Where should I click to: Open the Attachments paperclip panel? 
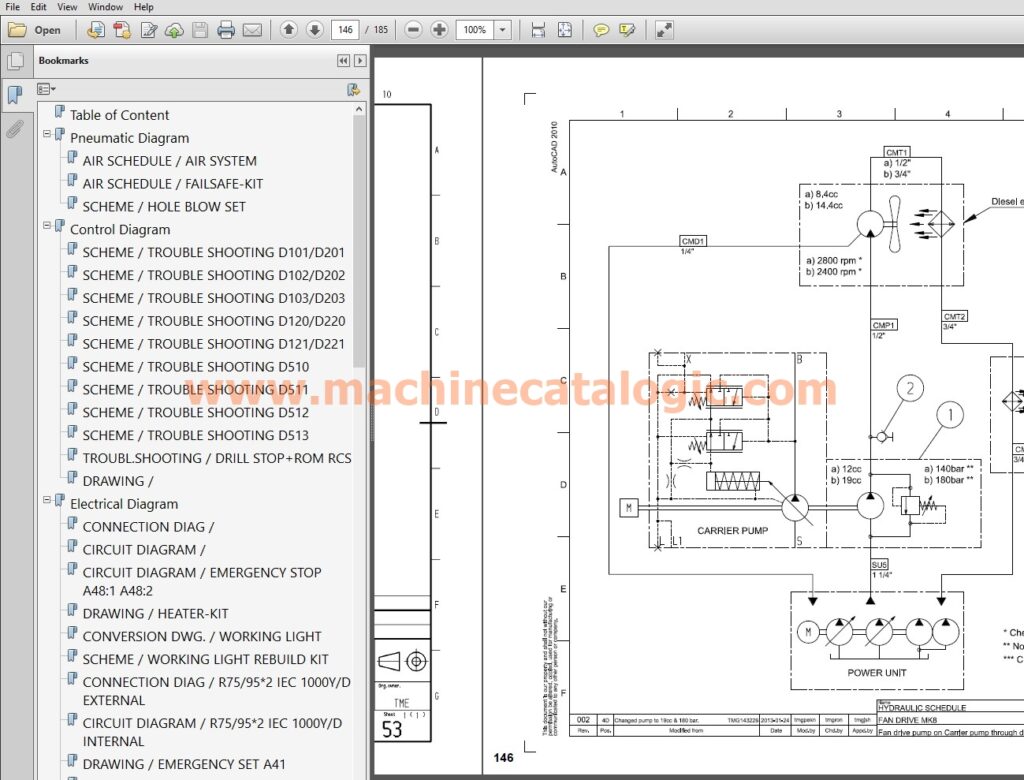[x=16, y=128]
